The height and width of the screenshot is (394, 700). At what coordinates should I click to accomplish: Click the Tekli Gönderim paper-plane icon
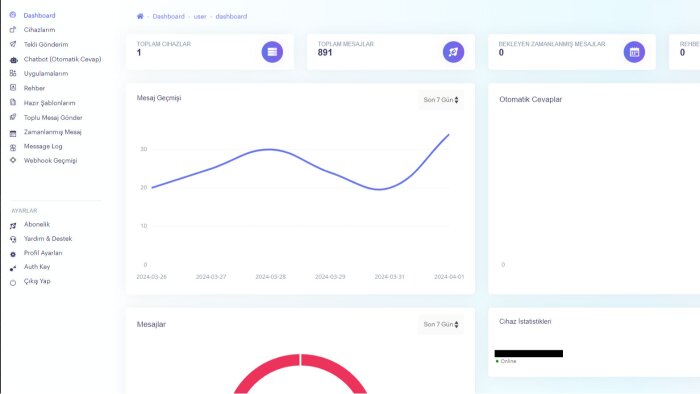pos(12,44)
